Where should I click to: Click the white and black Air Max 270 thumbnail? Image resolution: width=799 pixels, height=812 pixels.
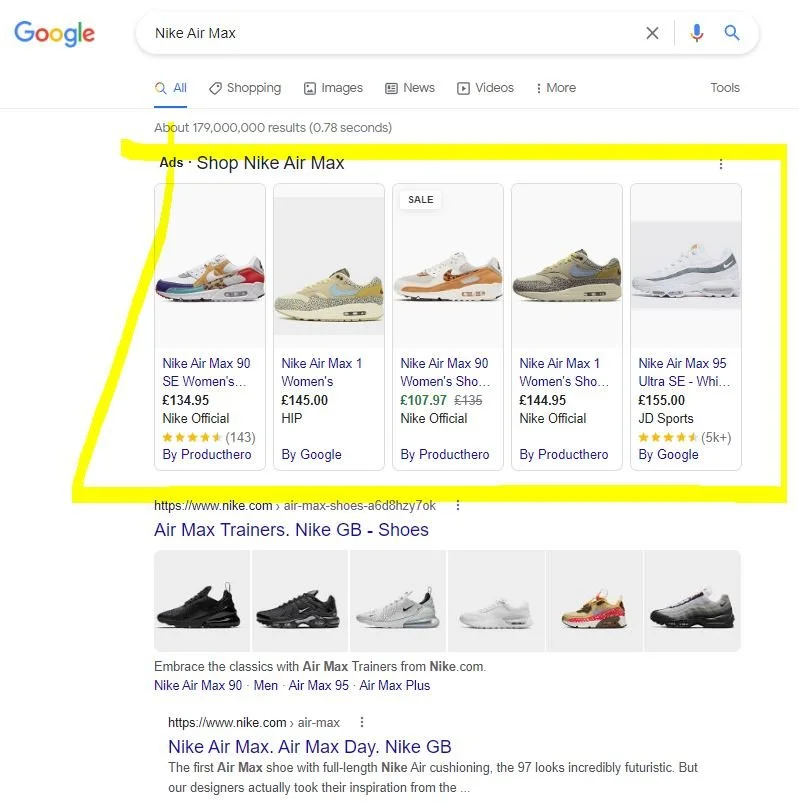[x=398, y=601]
